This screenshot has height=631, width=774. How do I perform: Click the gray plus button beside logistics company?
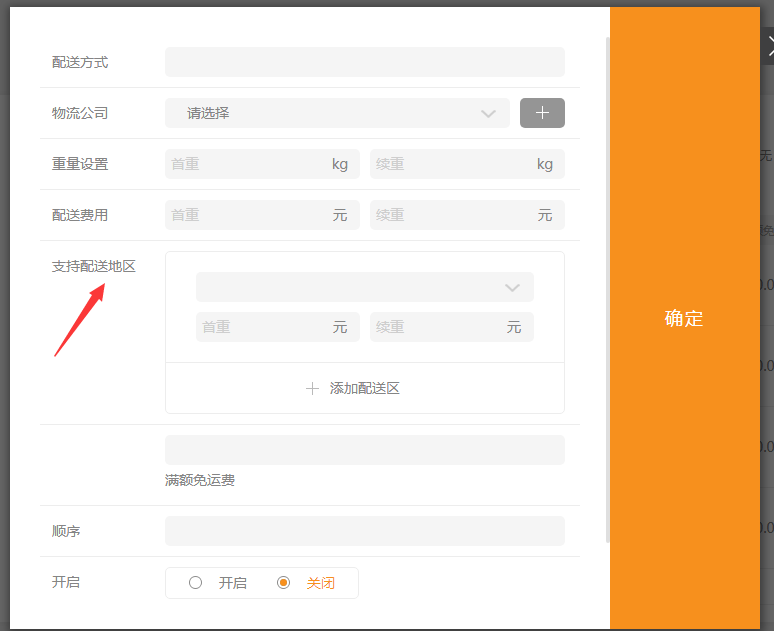(542, 113)
